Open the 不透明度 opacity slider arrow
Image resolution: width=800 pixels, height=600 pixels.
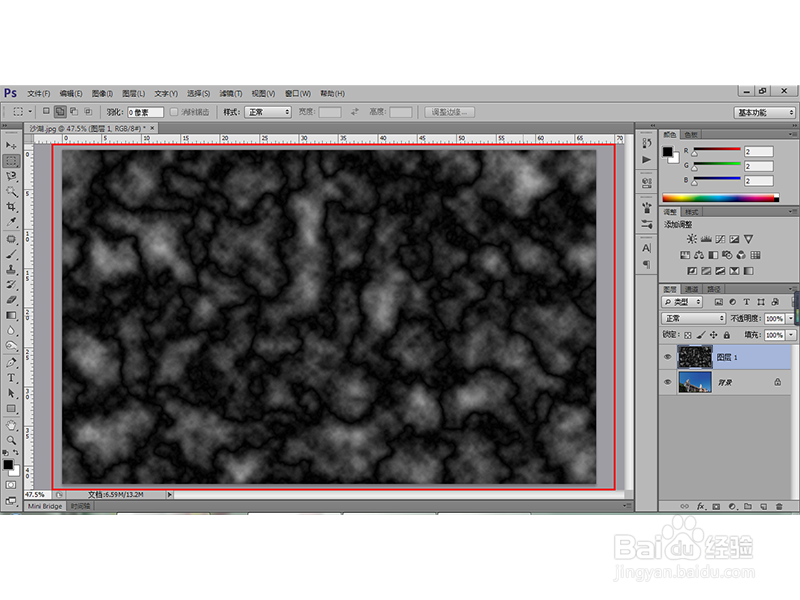pos(790,318)
